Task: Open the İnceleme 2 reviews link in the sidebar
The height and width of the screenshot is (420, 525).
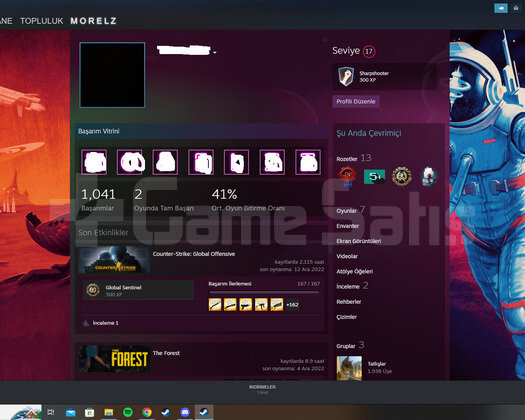Action: [352, 286]
